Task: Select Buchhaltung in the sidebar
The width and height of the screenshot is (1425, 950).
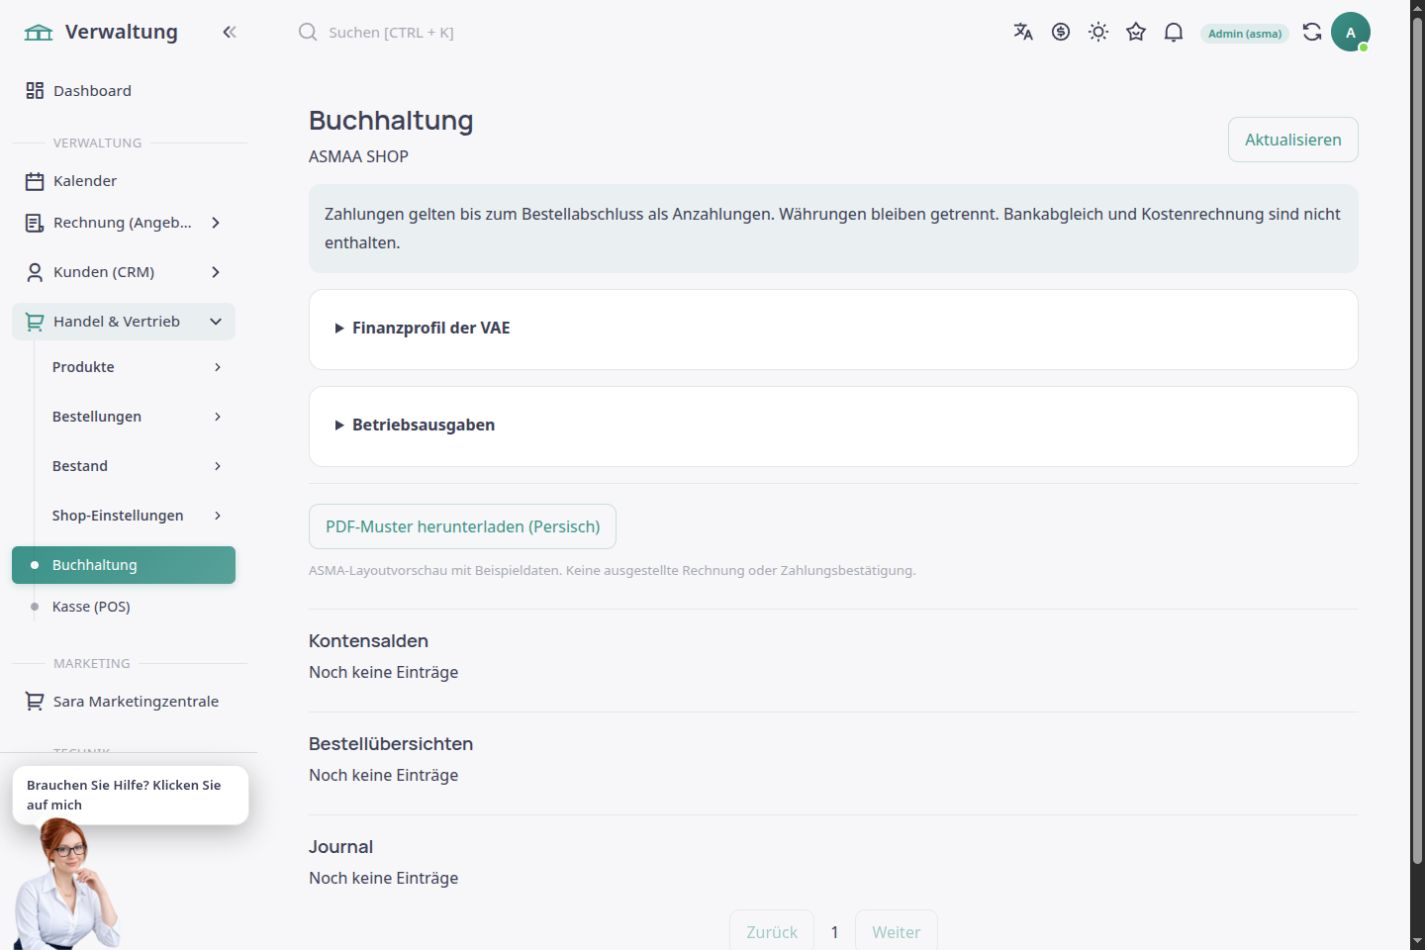Action: click(124, 565)
